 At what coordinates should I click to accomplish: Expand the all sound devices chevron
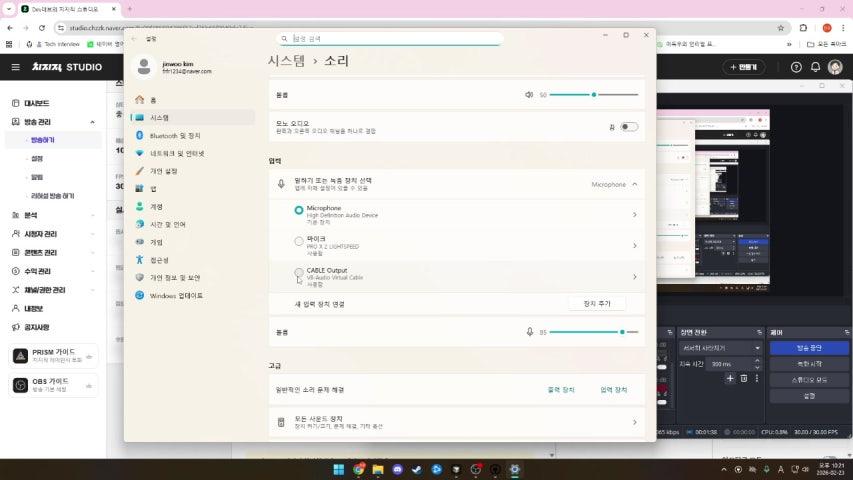pos(634,422)
